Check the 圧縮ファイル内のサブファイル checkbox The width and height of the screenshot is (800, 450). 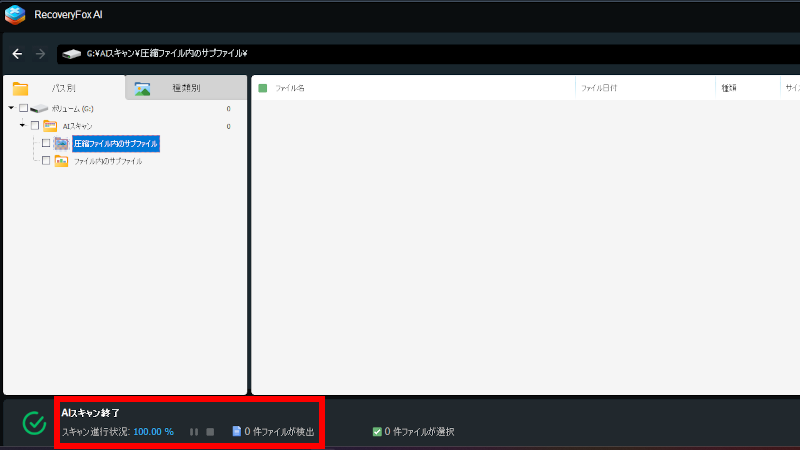coord(46,143)
